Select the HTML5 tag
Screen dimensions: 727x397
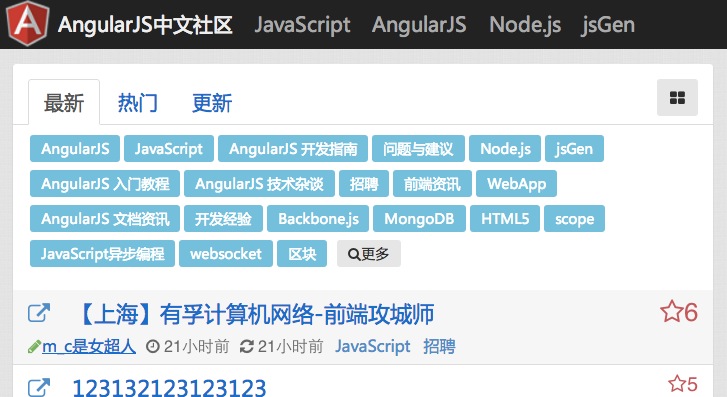(x=505, y=218)
